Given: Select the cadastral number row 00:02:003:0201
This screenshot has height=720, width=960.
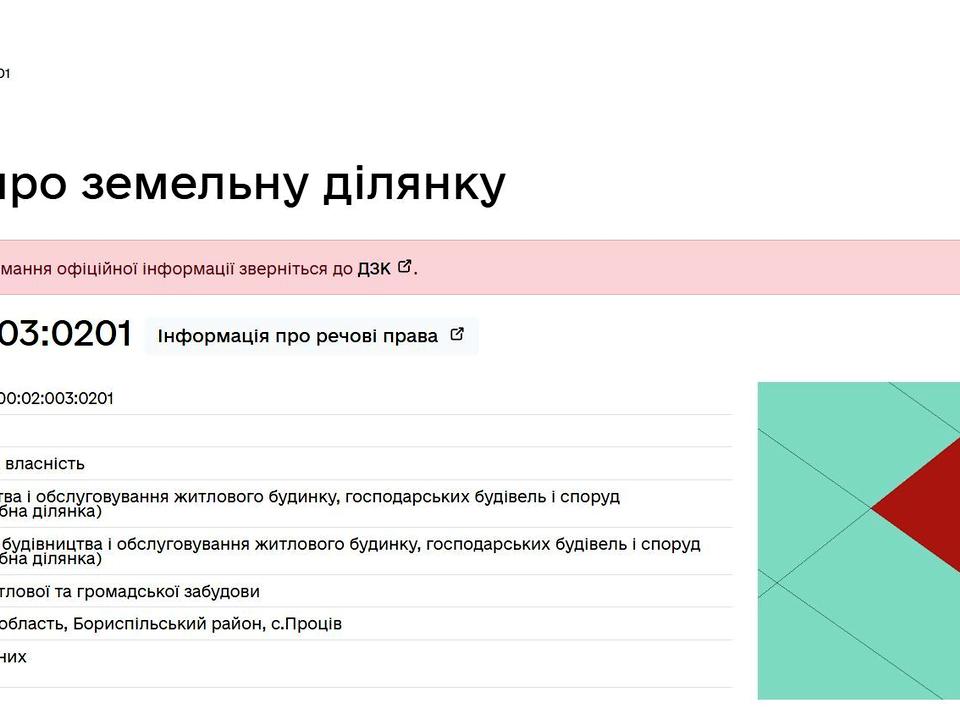Looking at the screenshot, I should point(57,398).
